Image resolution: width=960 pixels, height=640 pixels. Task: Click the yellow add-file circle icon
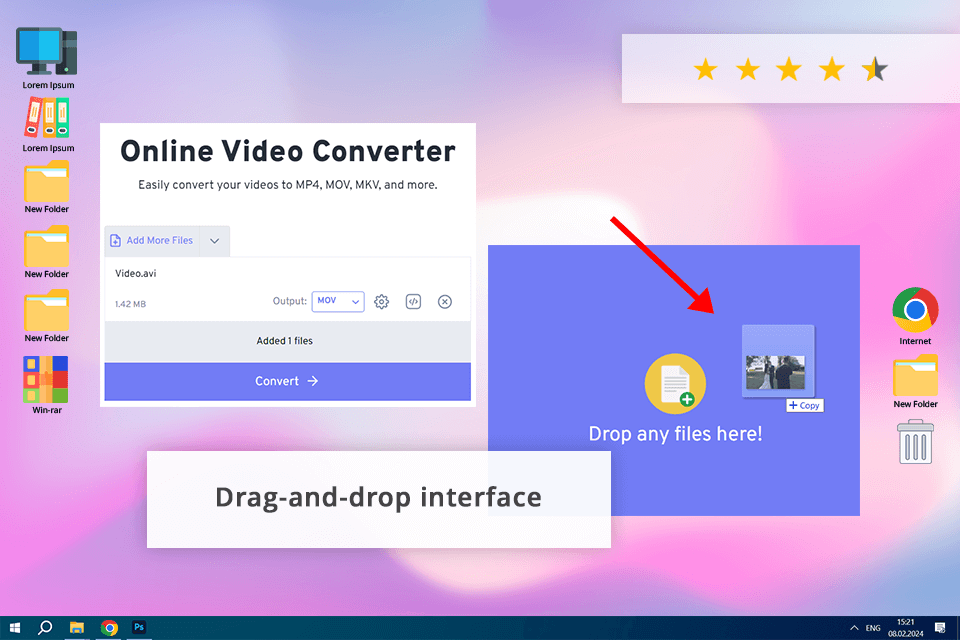pos(675,384)
